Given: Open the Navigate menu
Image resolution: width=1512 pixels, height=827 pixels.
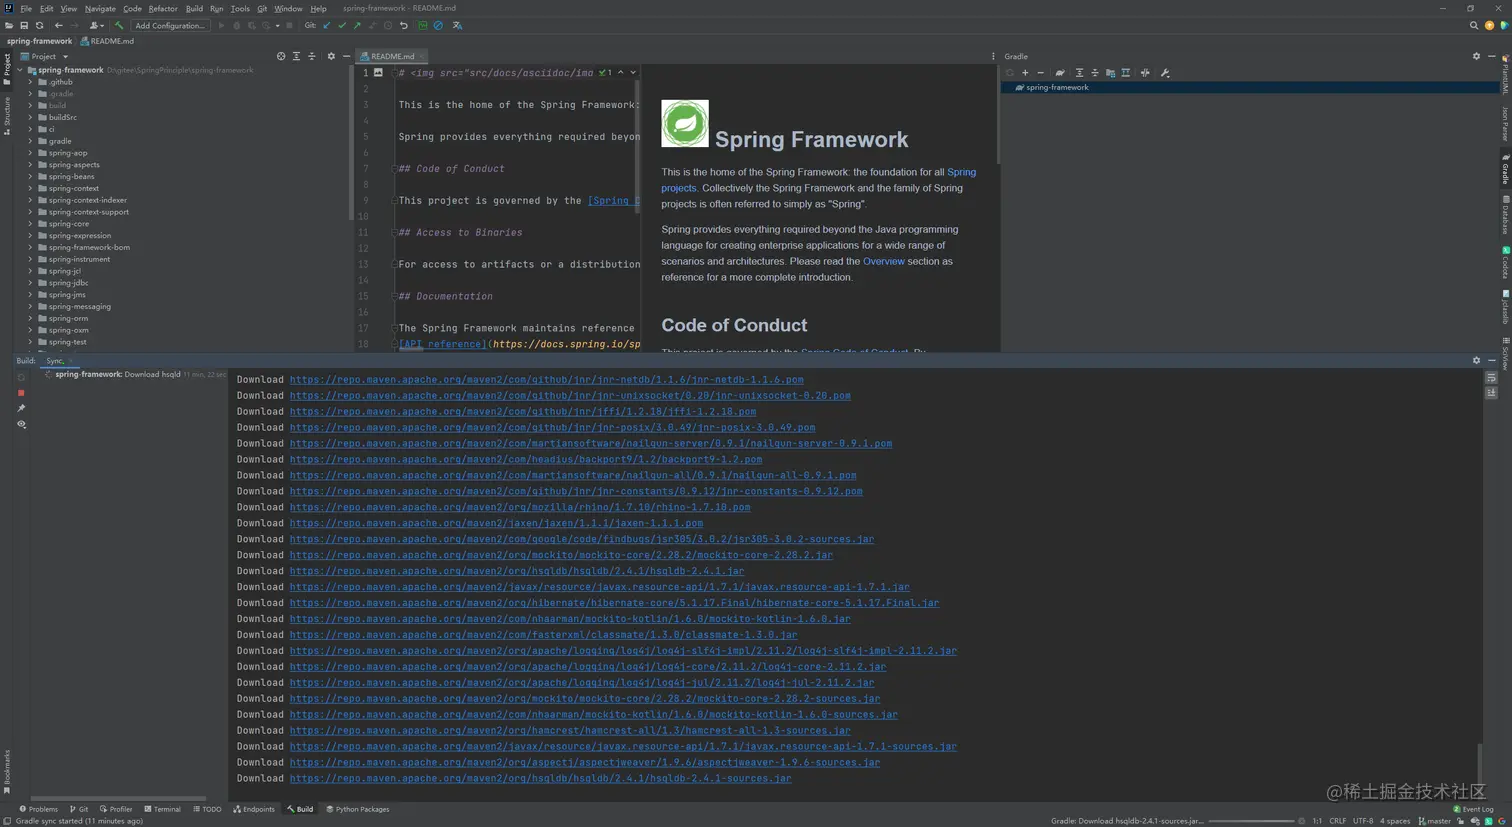Looking at the screenshot, I should [x=100, y=9].
